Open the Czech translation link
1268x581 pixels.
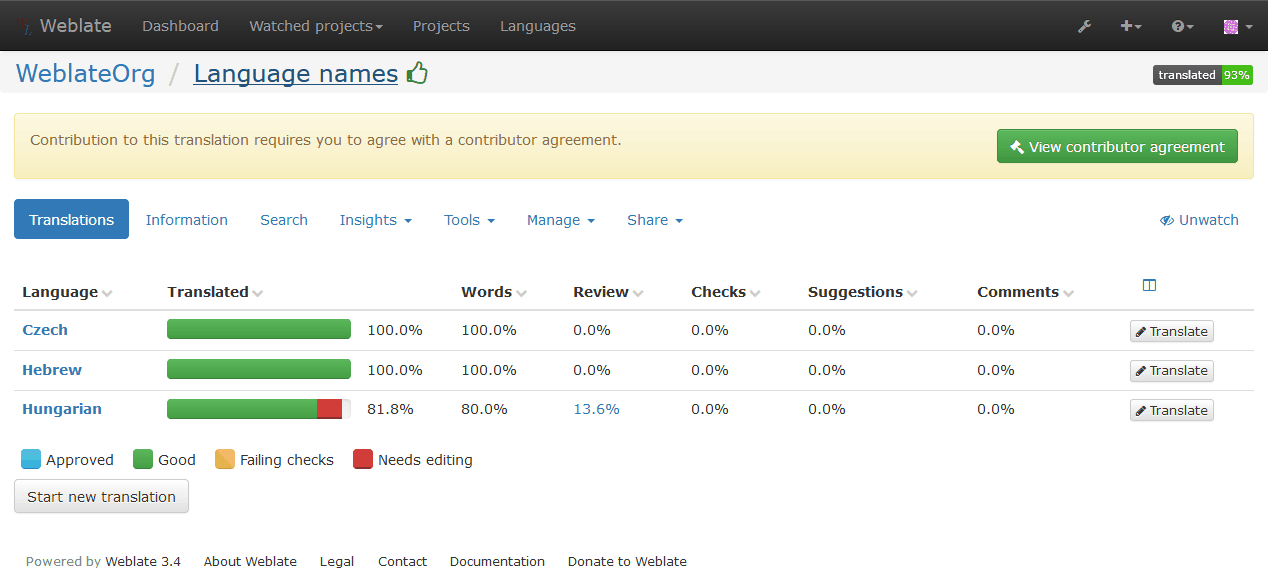click(45, 330)
